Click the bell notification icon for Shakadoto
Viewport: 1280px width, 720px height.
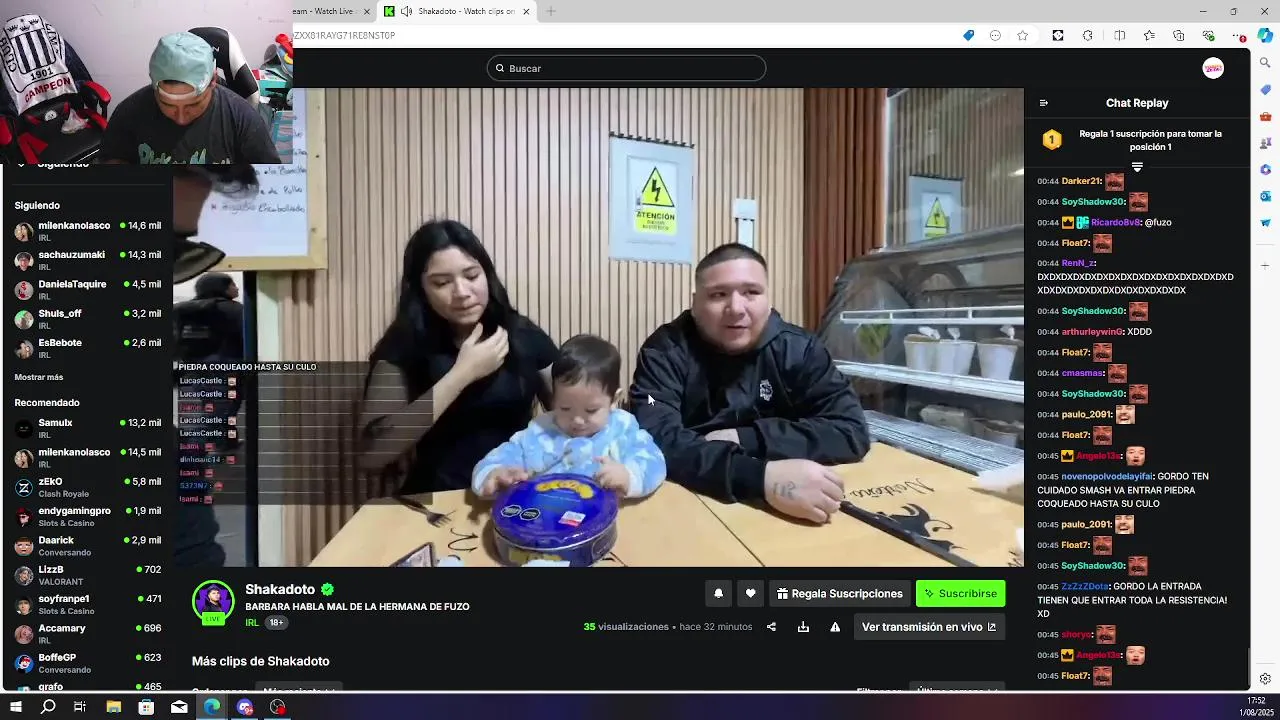pyautogui.click(x=718, y=594)
